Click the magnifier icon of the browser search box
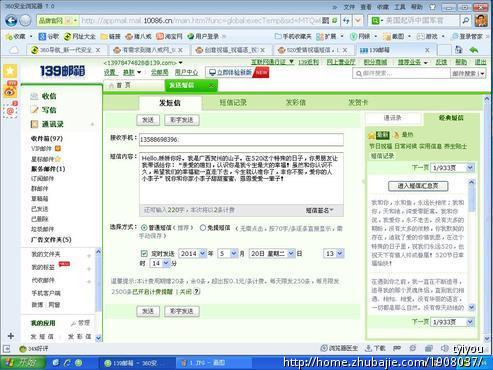Screen dimensions: 493x370 (465, 21)
